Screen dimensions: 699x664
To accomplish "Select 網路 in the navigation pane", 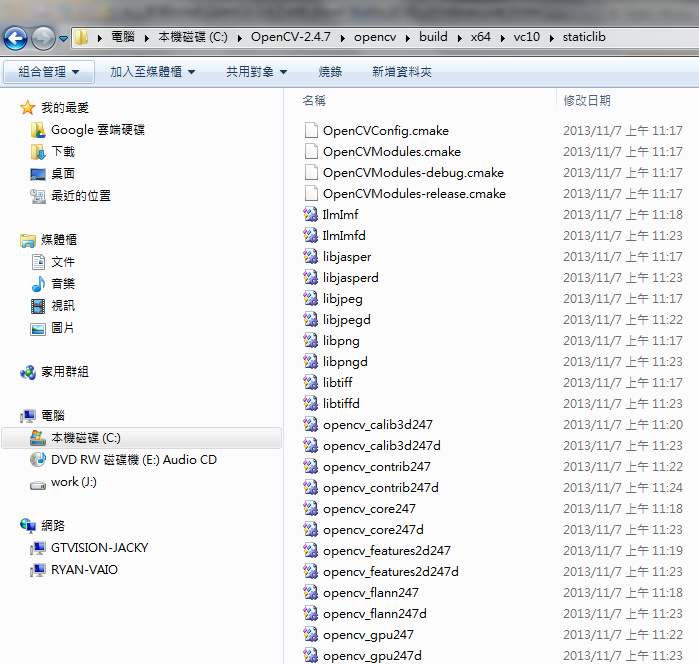I will tap(53, 526).
